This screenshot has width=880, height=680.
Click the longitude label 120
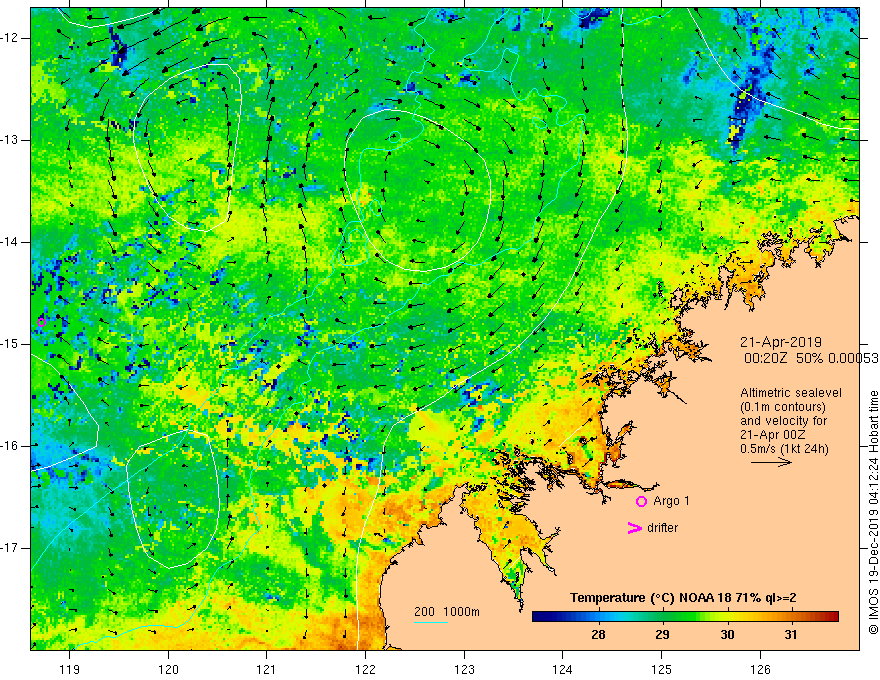168,669
